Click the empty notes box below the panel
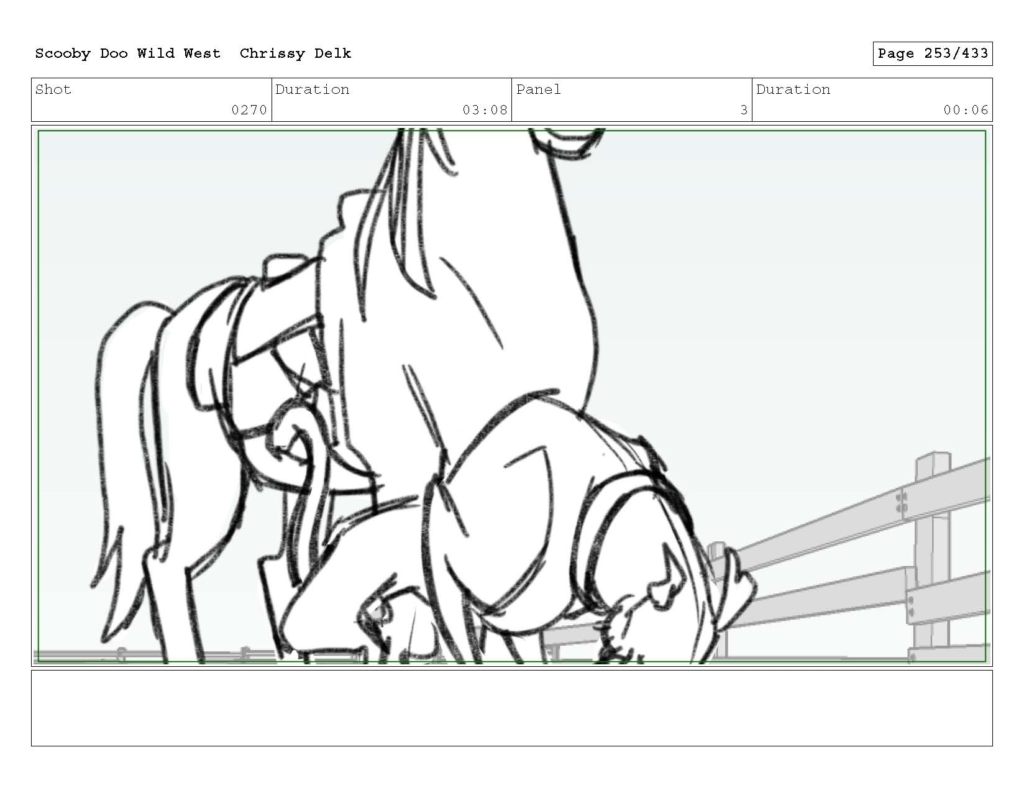 coord(512,708)
